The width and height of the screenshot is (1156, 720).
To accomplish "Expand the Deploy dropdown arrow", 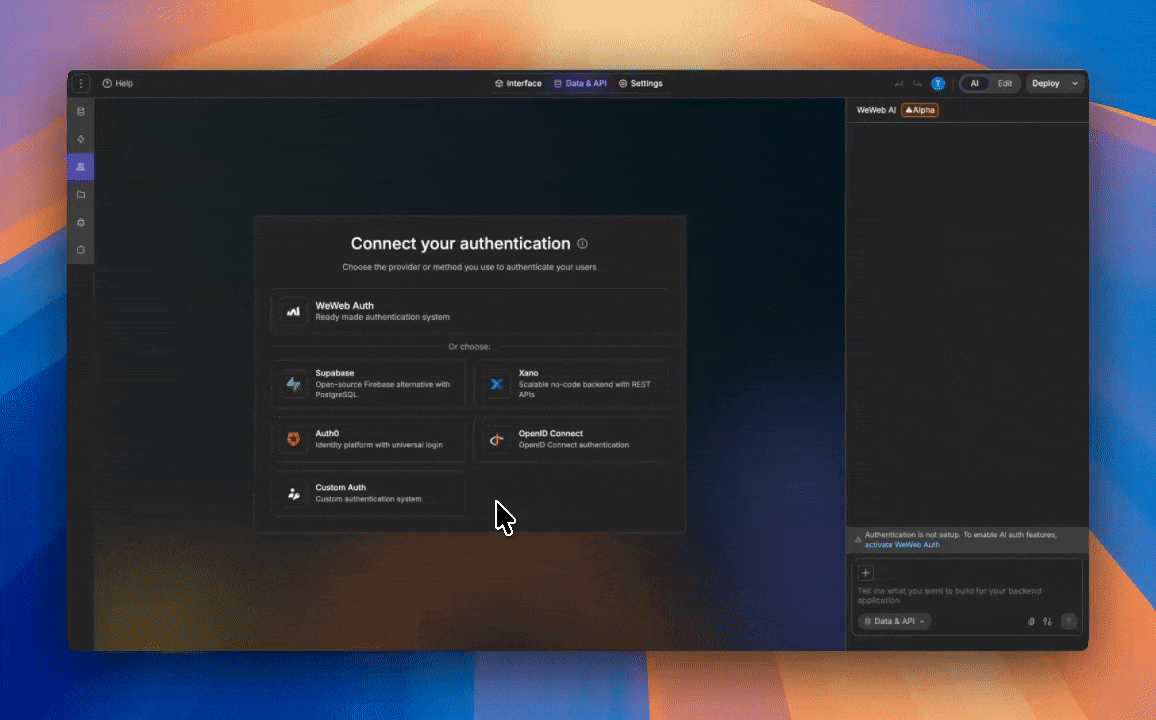I will (x=1075, y=83).
